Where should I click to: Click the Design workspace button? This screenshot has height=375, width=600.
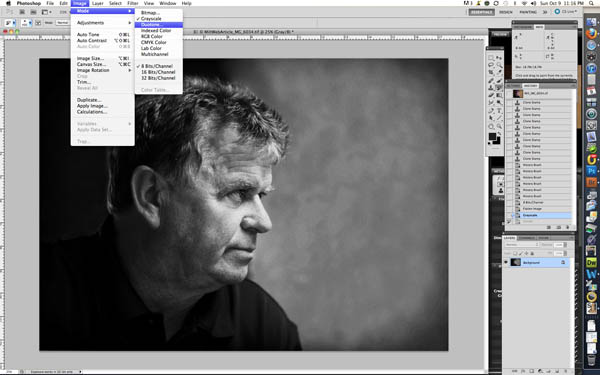[505, 12]
